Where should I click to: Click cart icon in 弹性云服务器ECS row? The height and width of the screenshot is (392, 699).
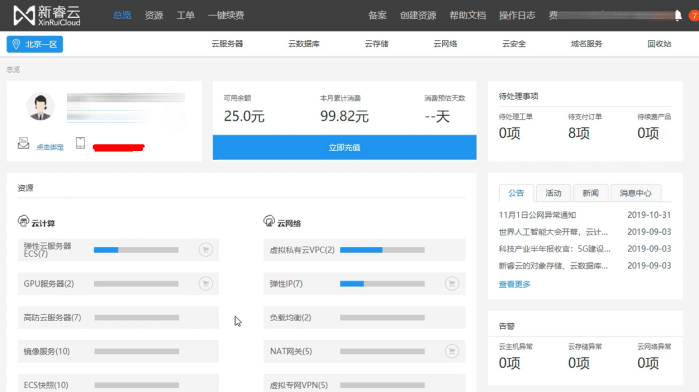(x=206, y=250)
